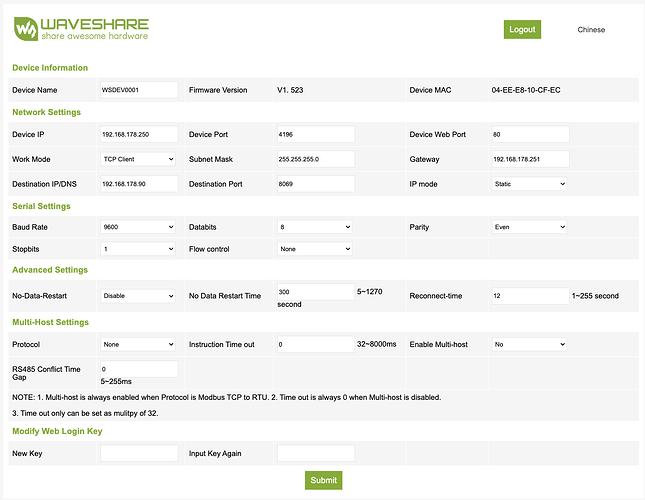Click the Serial Settings heading

42,206
